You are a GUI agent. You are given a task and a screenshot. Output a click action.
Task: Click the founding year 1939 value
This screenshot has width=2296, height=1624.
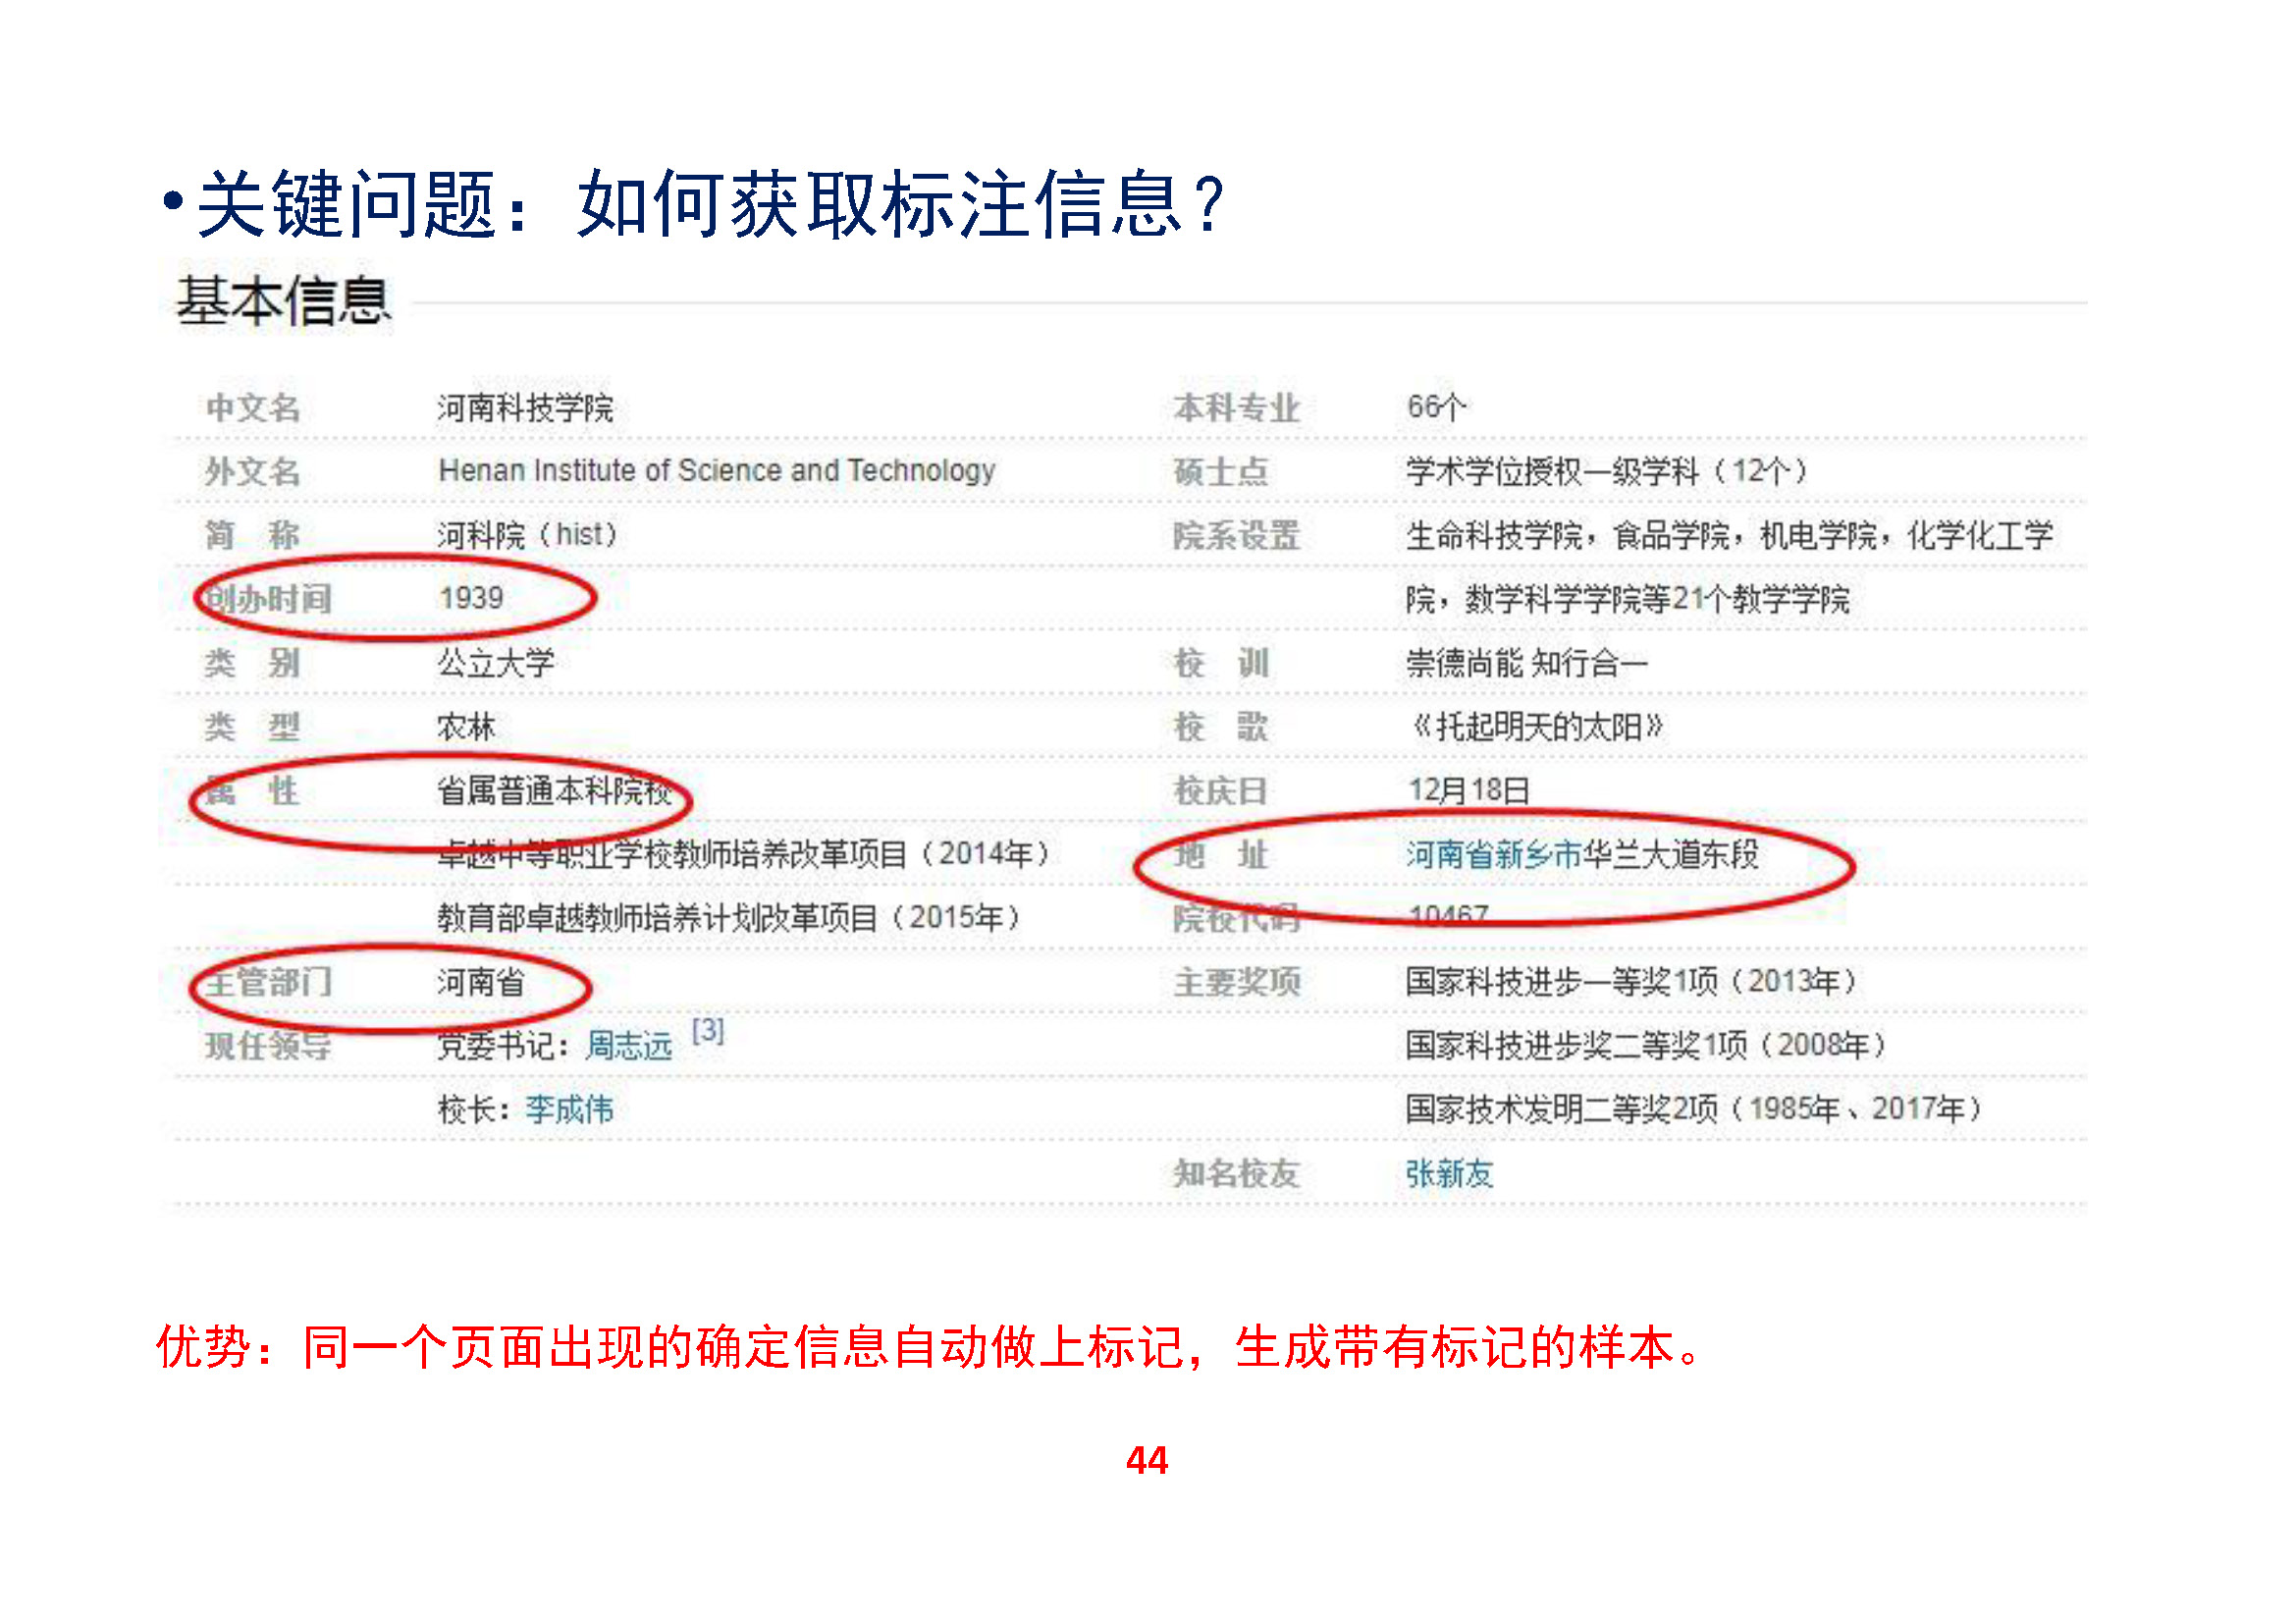[x=471, y=598]
